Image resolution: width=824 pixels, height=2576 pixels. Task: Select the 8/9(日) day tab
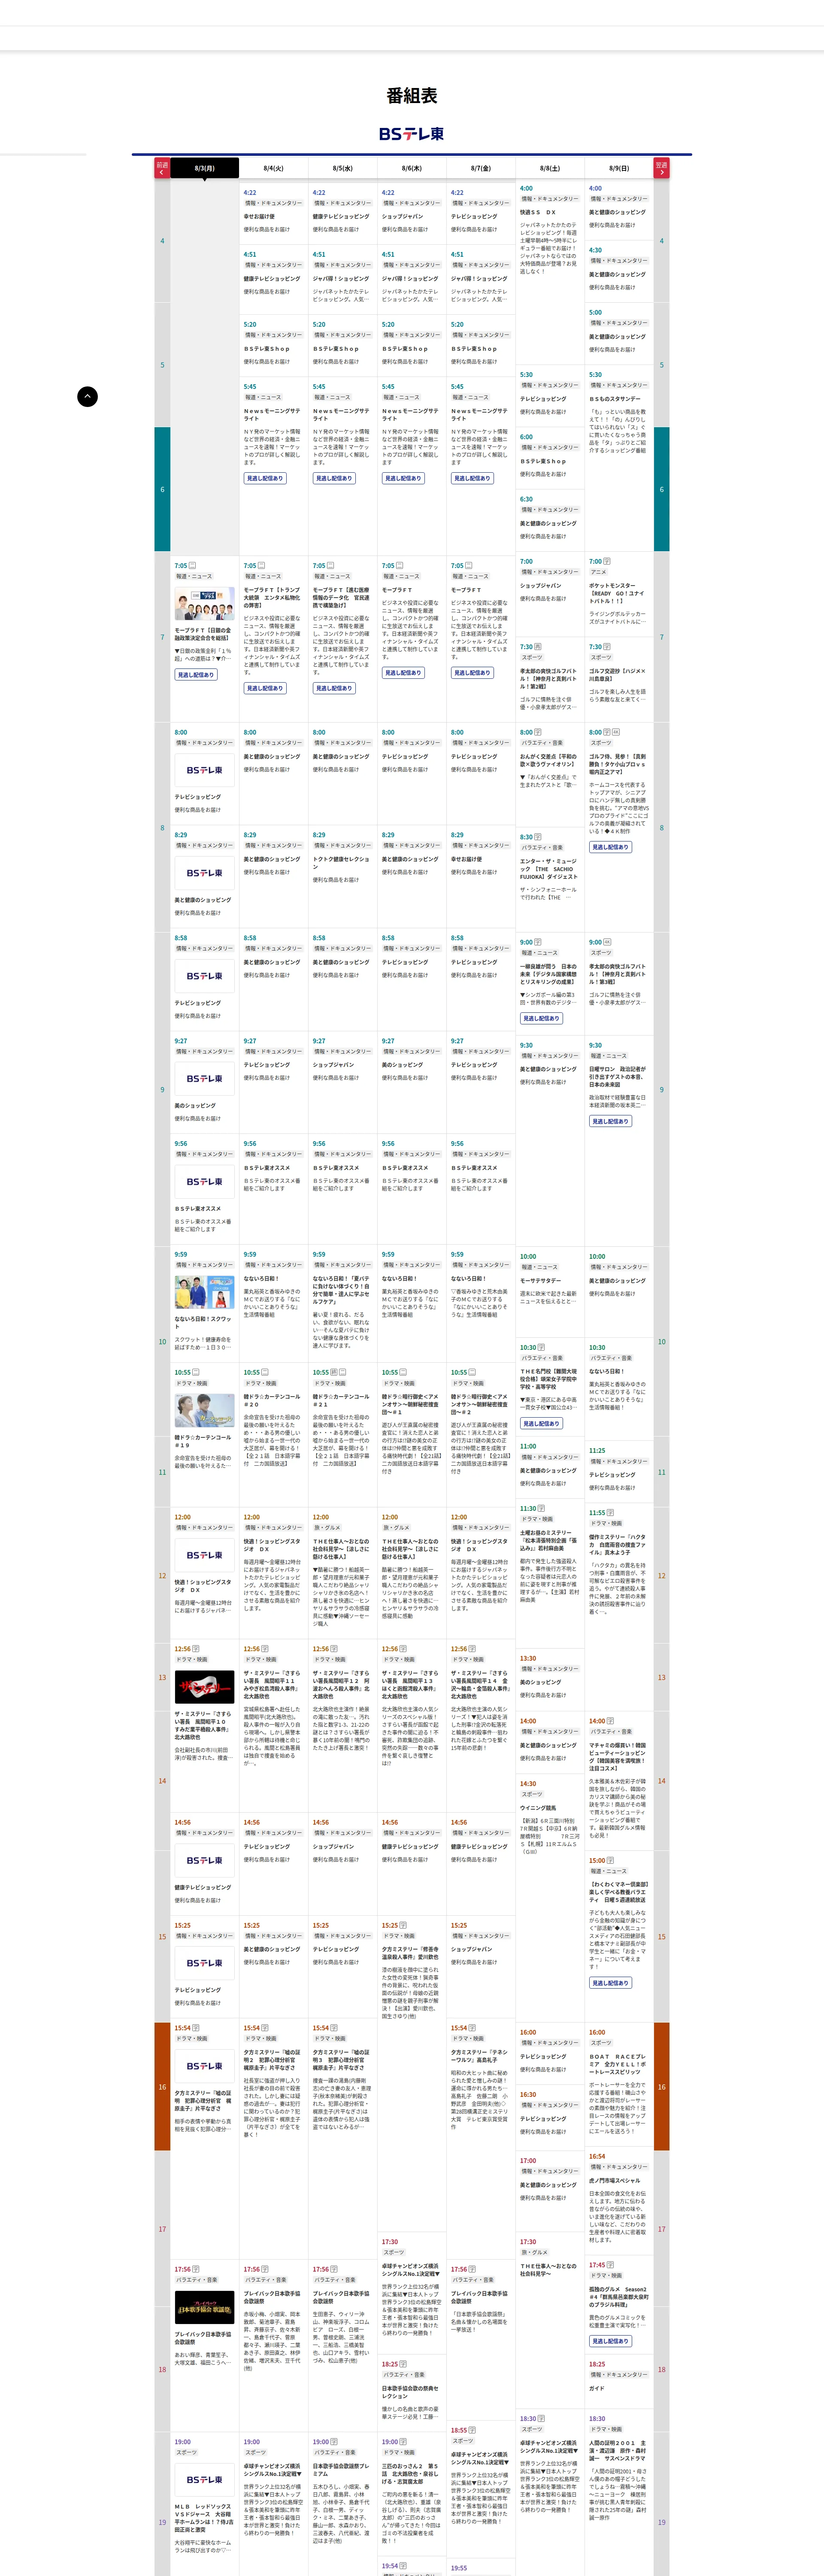click(619, 168)
